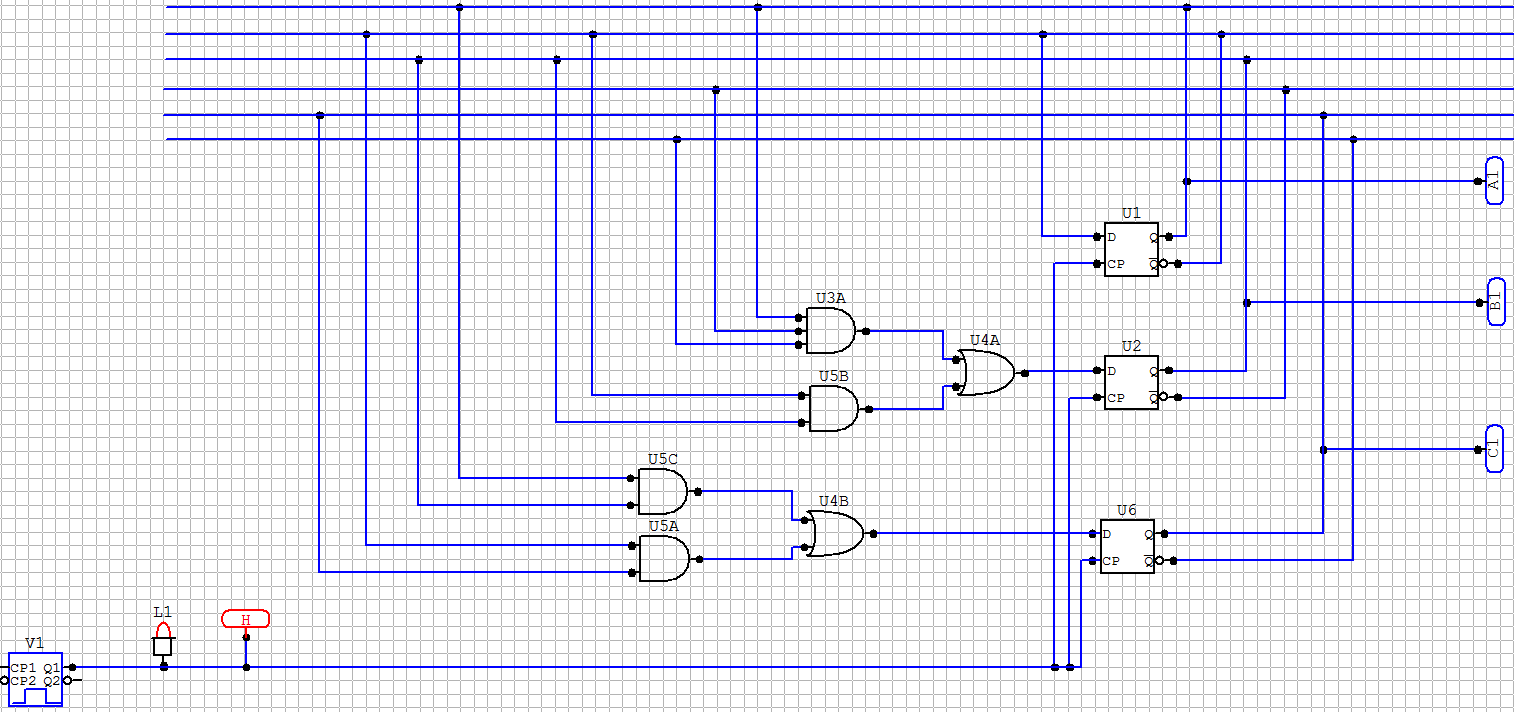Select the U1 D flip-flop
This screenshot has width=1514, height=712.
(1131, 250)
